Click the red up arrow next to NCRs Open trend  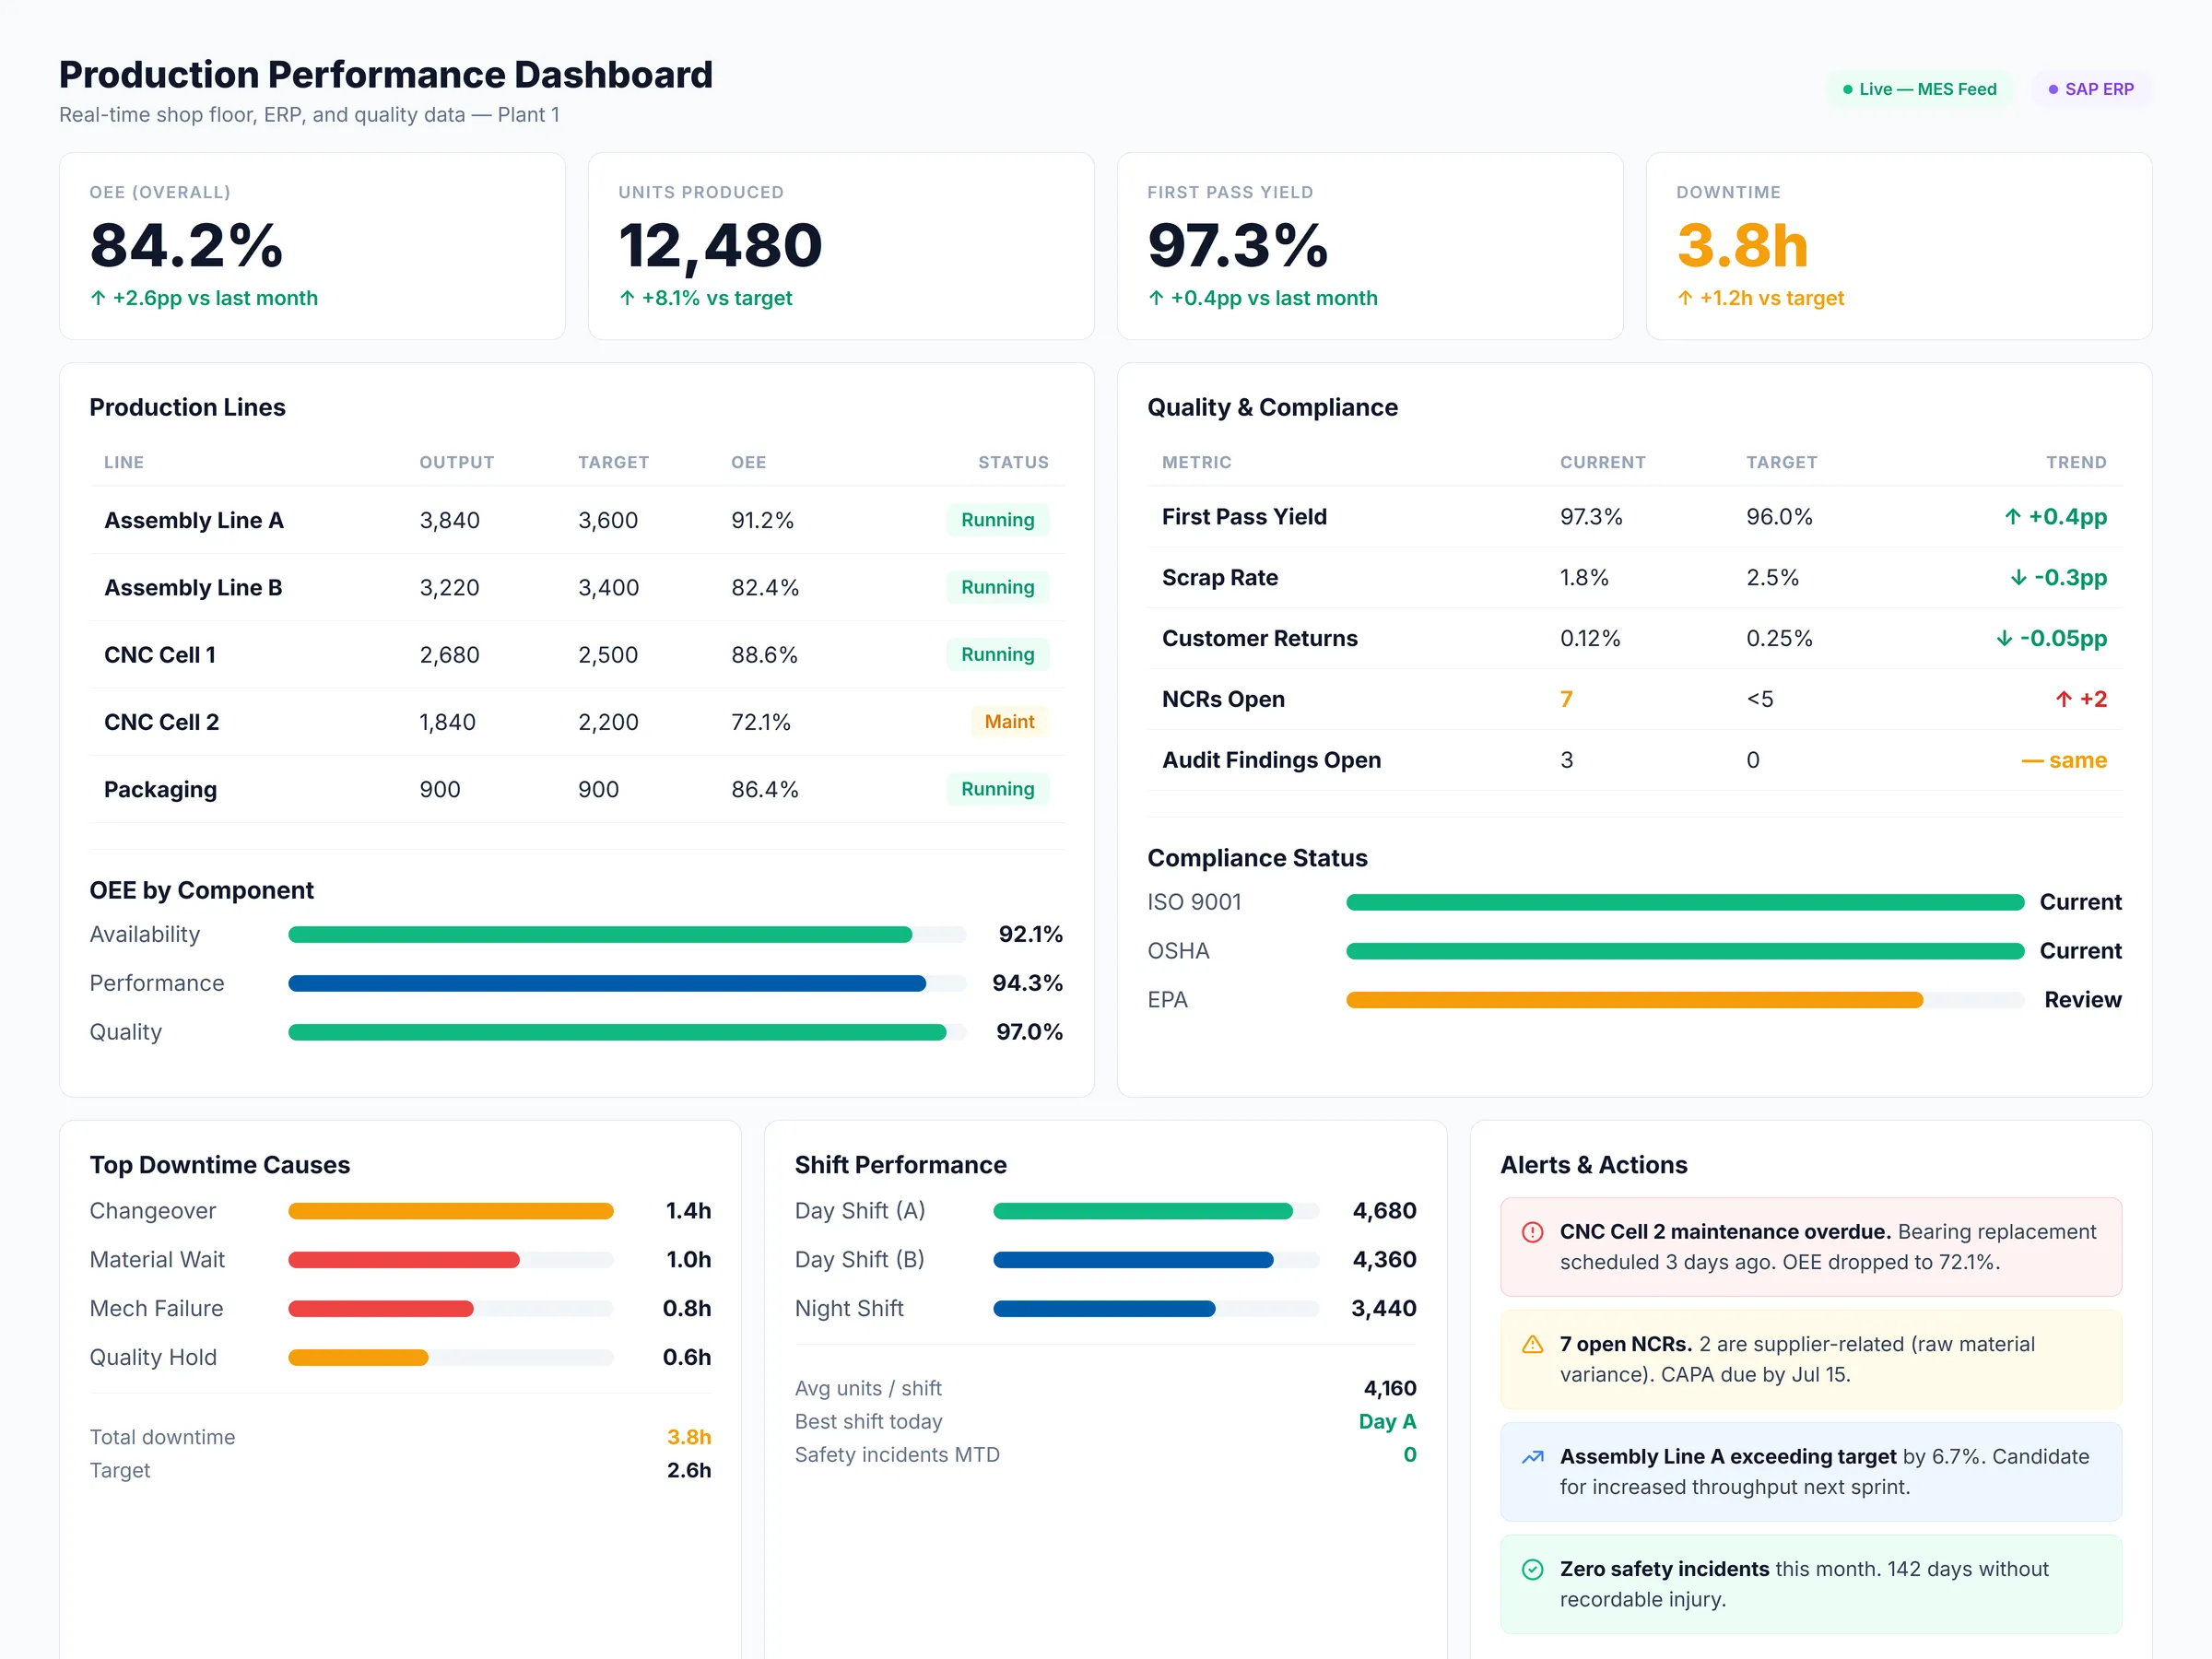click(2065, 699)
